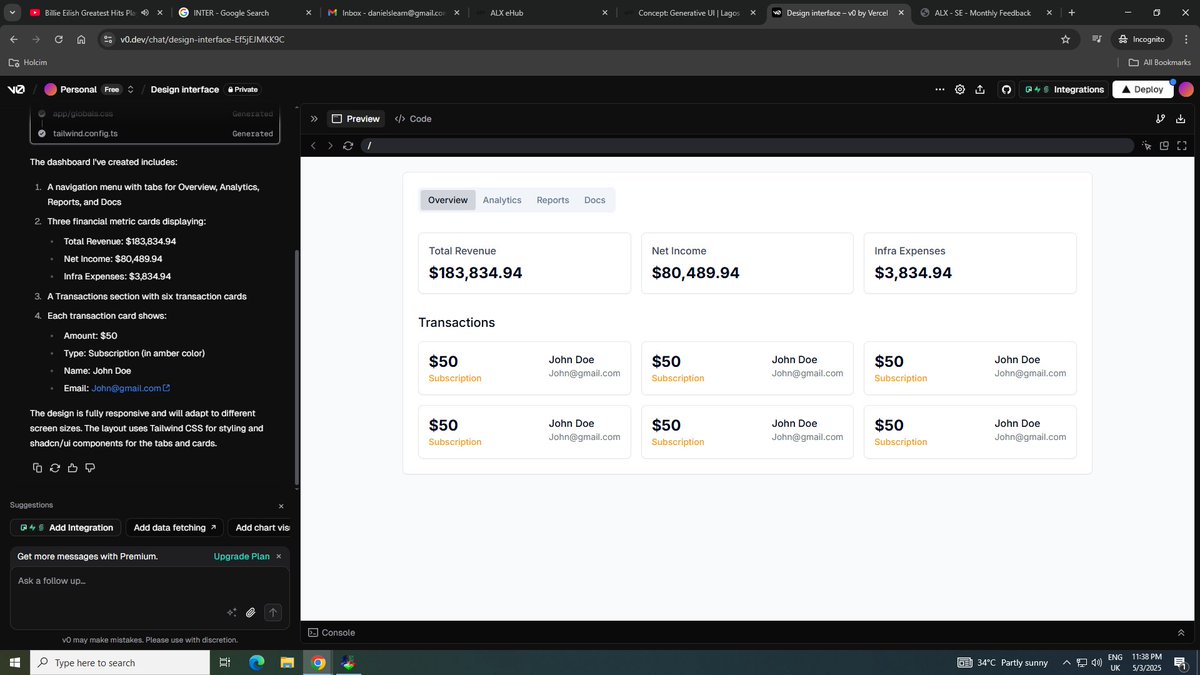The image size is (1200, 675).
Task: Click the Upgrade Plan link
Action: click(241, 556)
